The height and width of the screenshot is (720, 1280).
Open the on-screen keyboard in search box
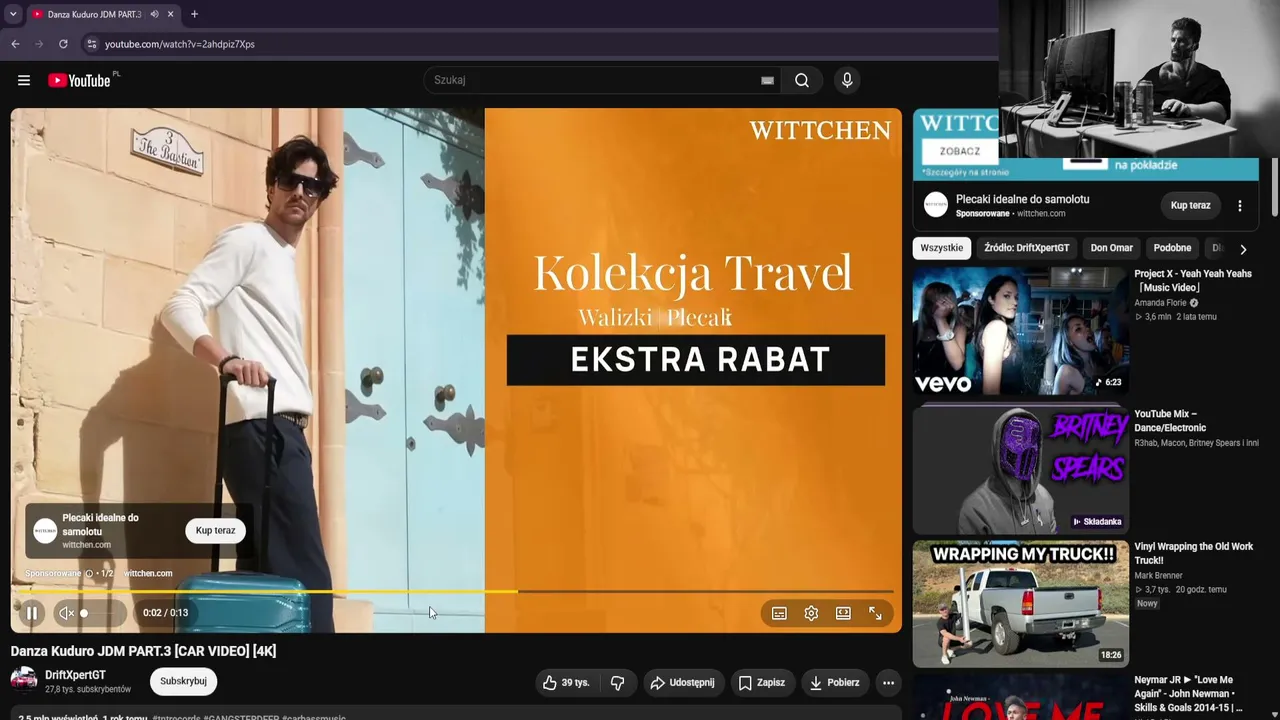click(x=767, y=80)
